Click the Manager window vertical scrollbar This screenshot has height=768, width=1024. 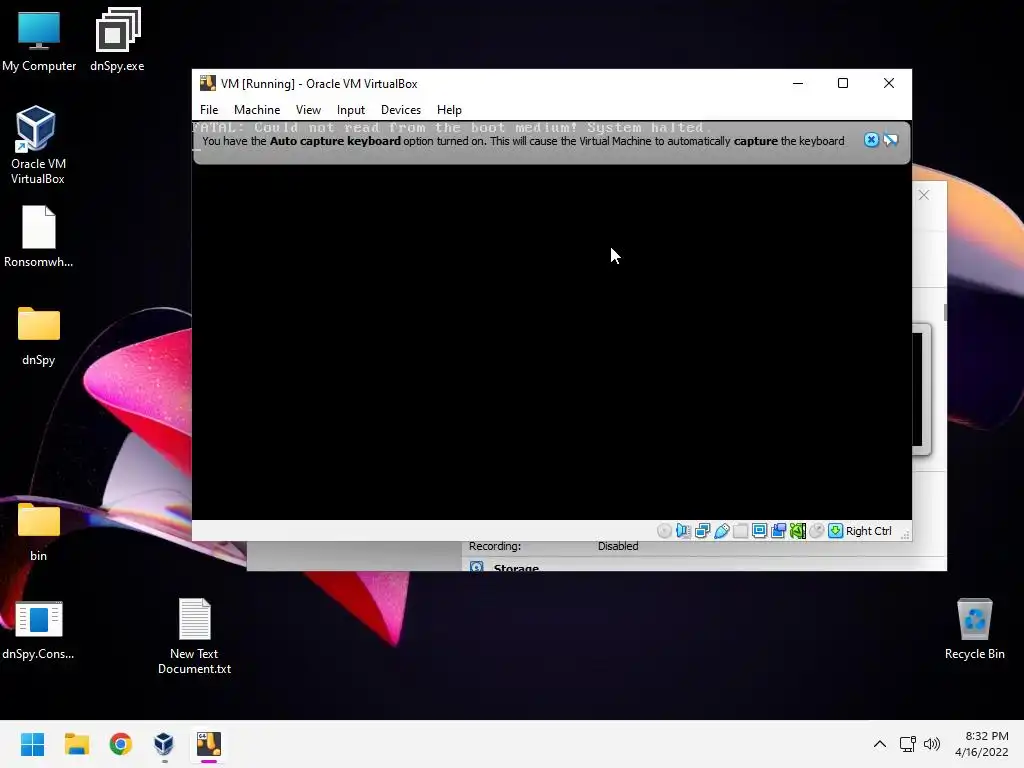click(x=945, y=312)
